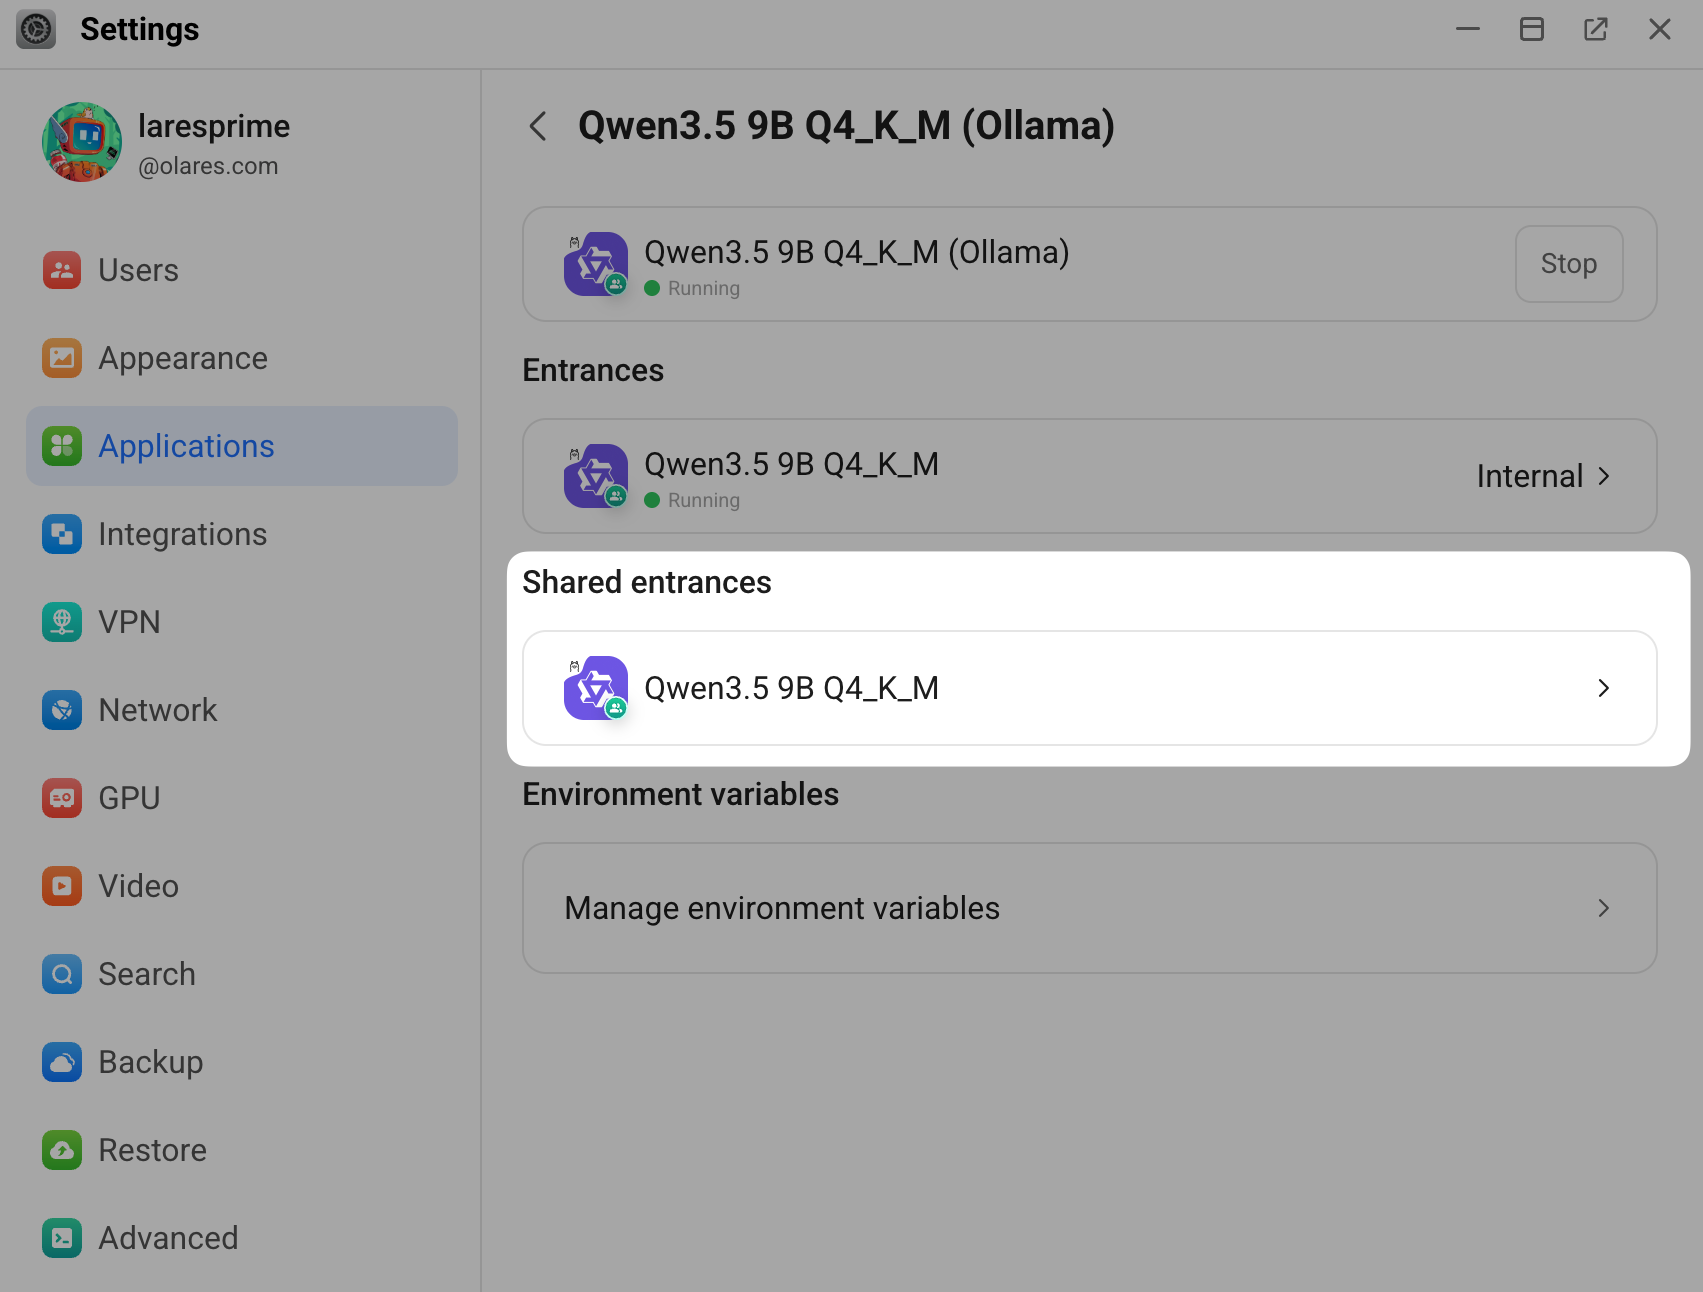Click the laresprime profile avatar

(x=82, y=142)
